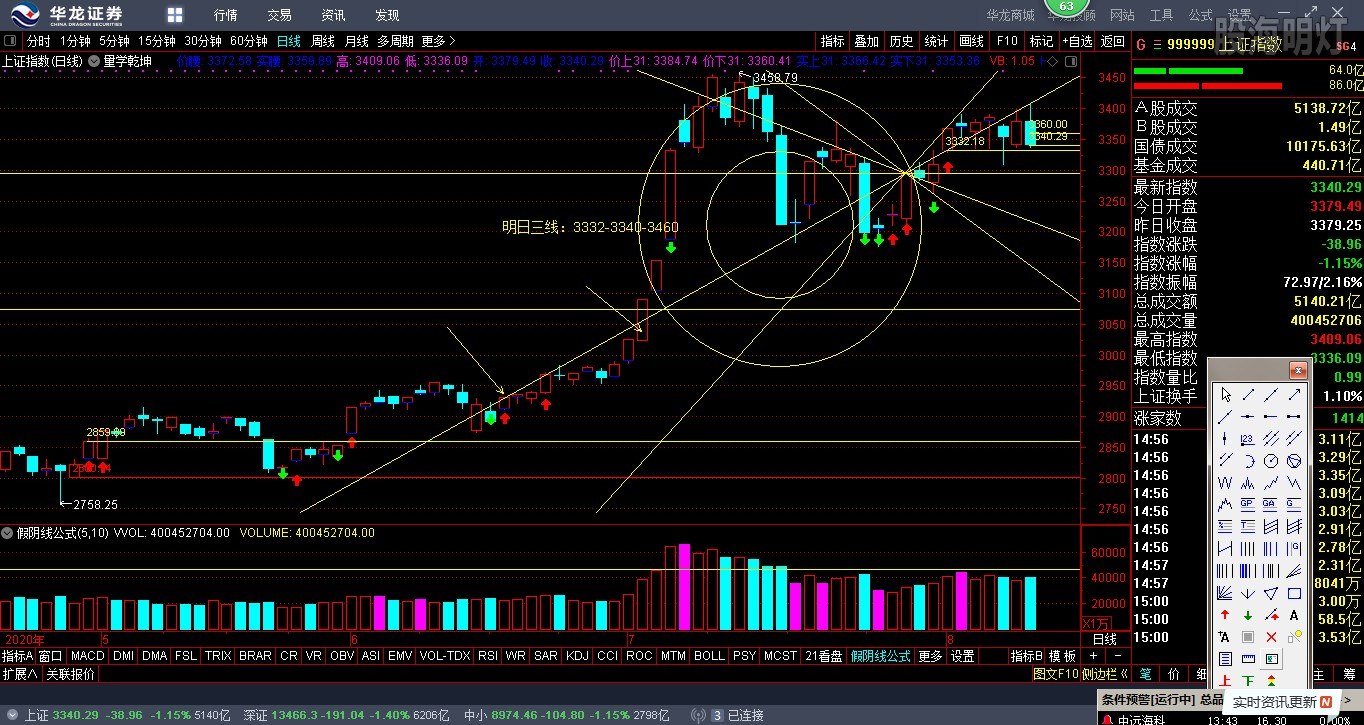Switch to 1分钟 period
Screen dimensions: 1364x725
pos(75,41)
